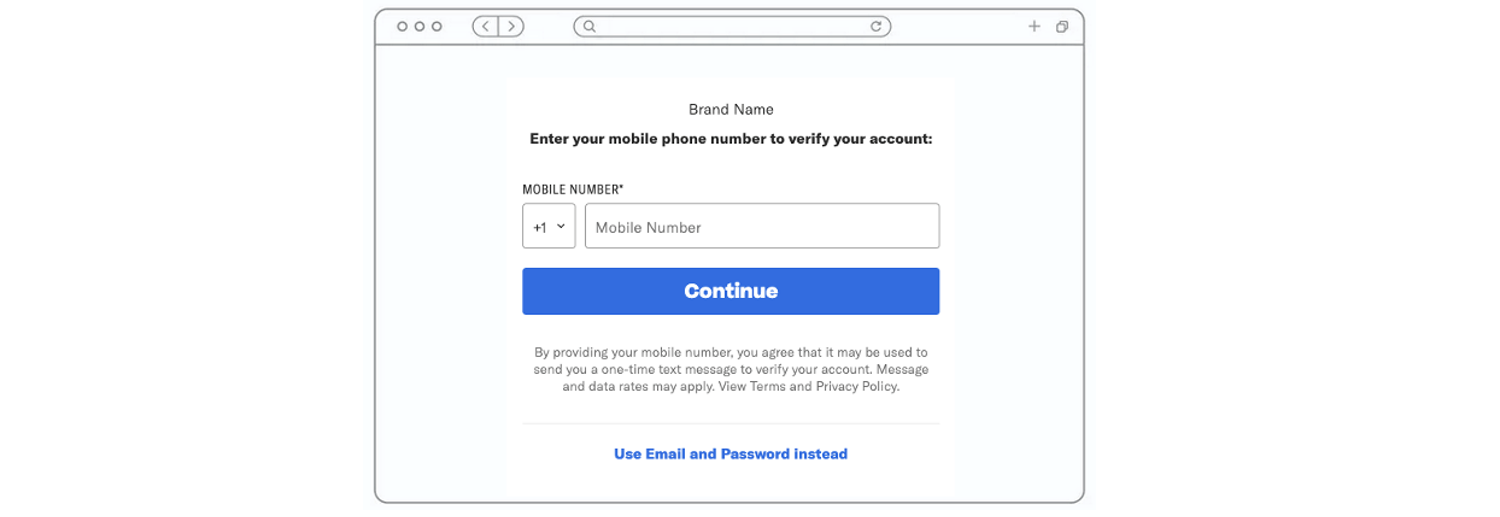Click the third window control circle

[x=436, y=27]
